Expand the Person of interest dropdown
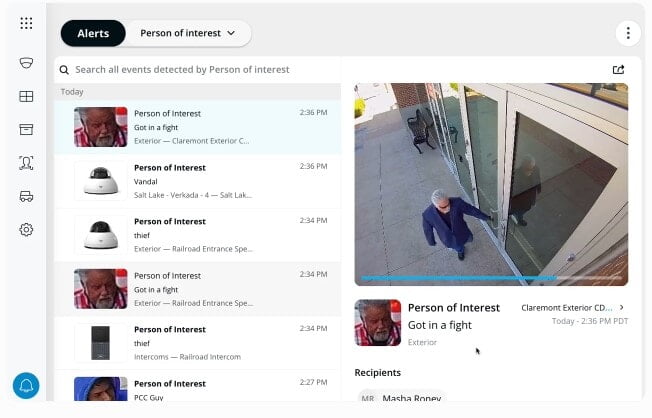The height and width of the screenshot is (418, 652). pyautogui.click(x=188, y=33)
